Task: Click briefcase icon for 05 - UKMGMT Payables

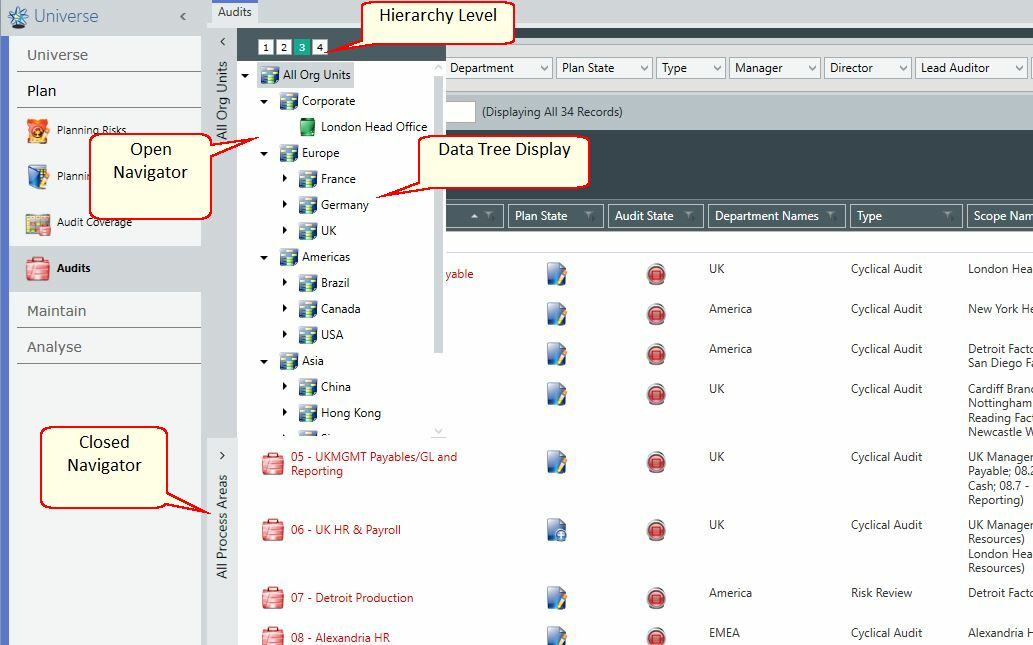Action: [x=272, y=464]
